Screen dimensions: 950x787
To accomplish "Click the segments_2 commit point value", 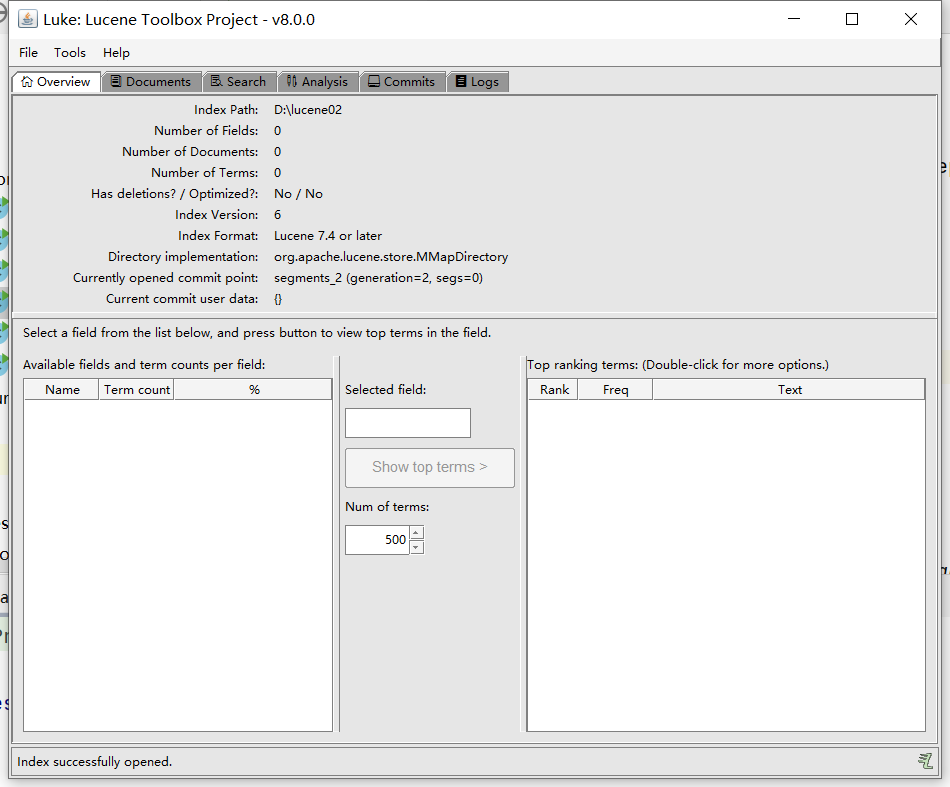I will [x=378, y=278].
